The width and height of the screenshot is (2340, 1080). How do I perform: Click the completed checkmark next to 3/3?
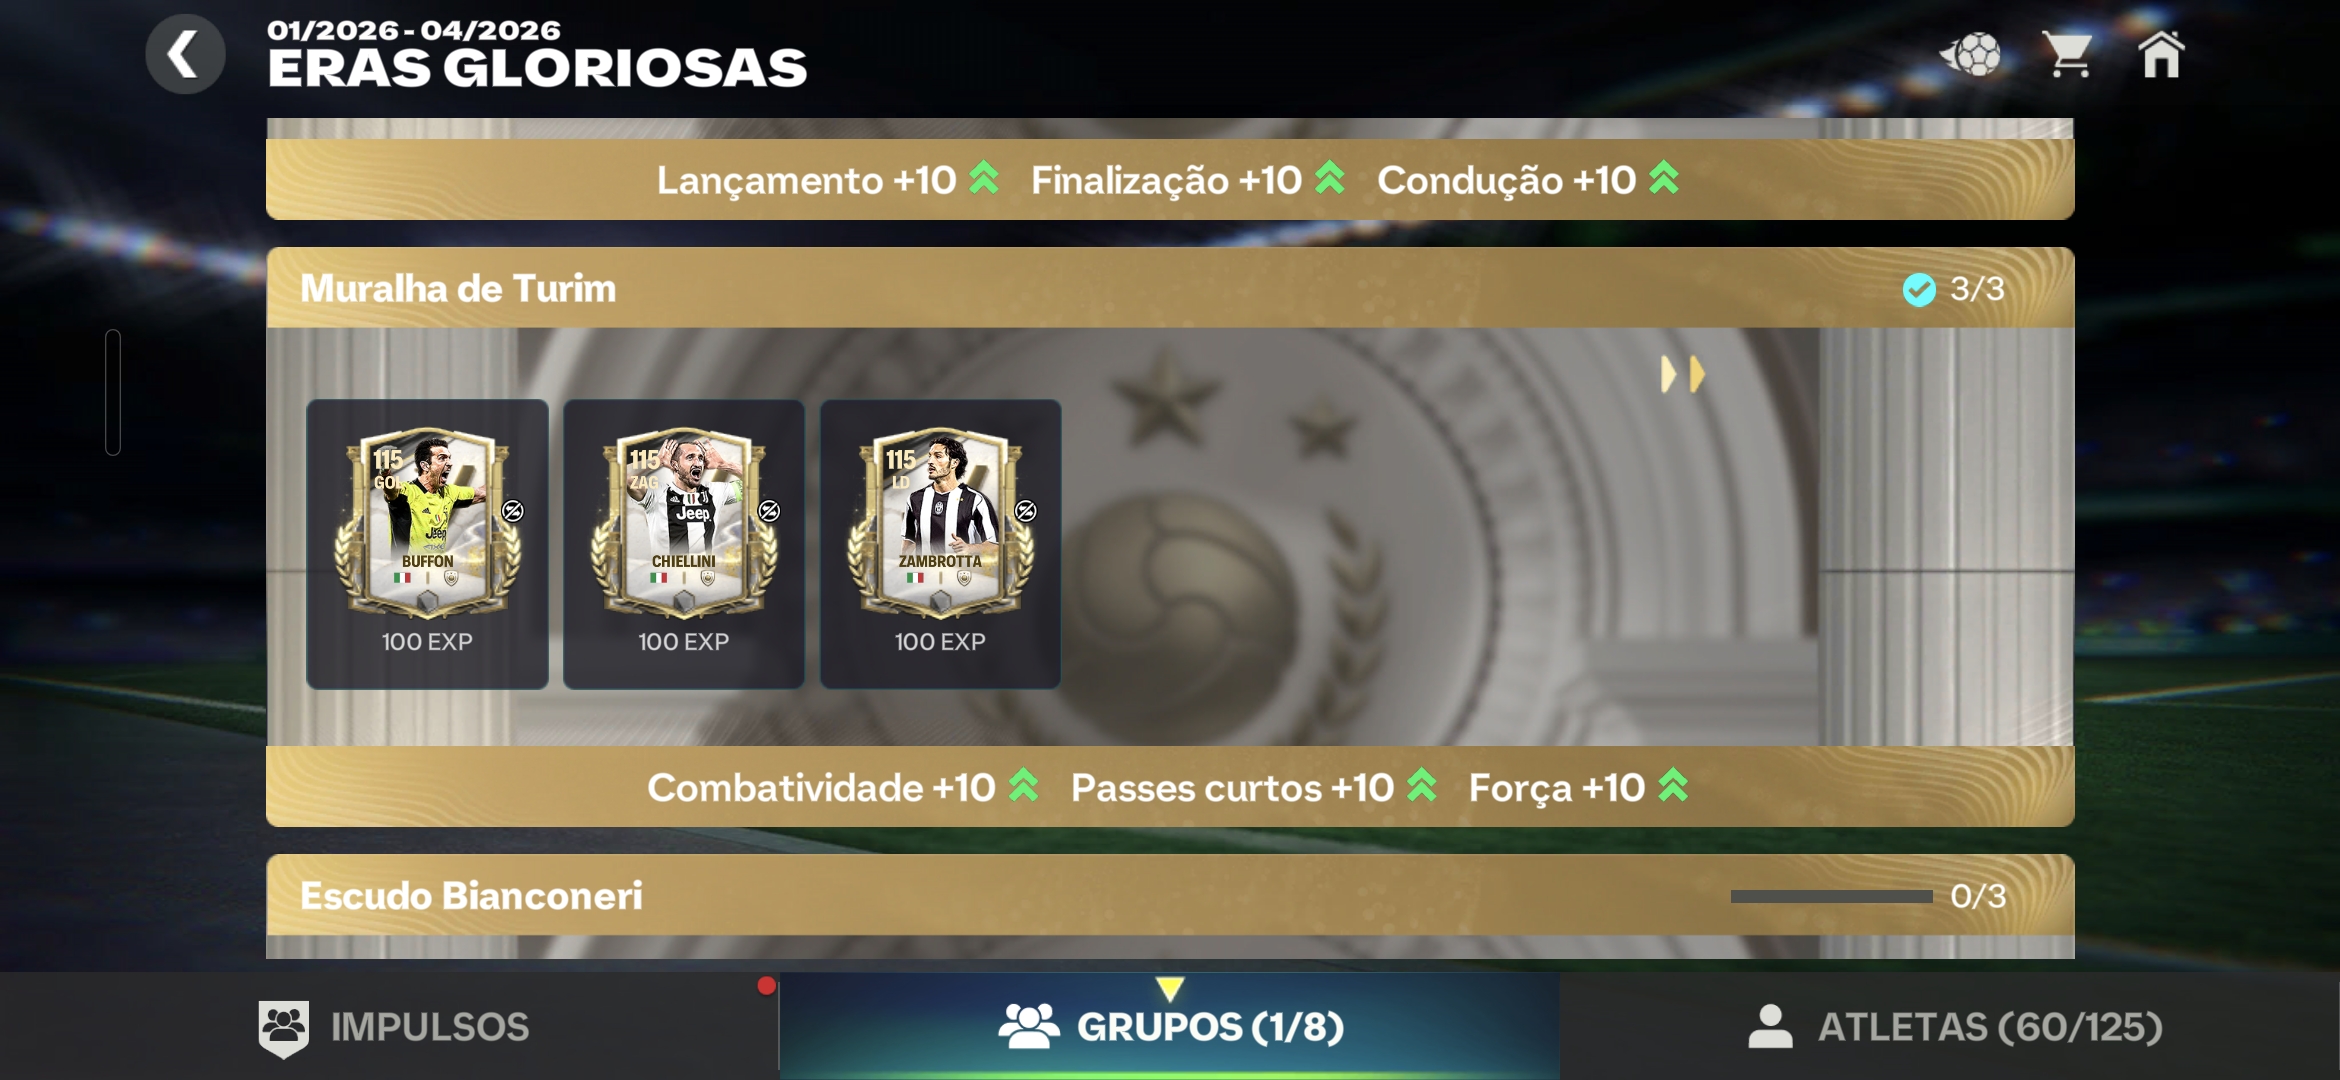pos(1919,289)
